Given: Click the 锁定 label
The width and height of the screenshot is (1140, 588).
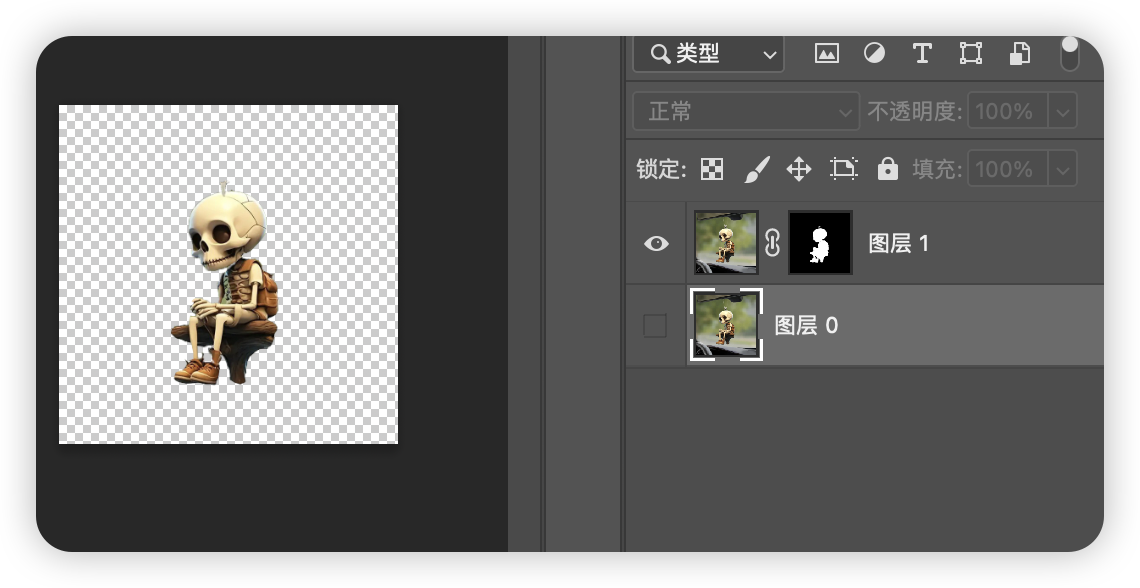Looking at the screenshot, I should 660,169.
